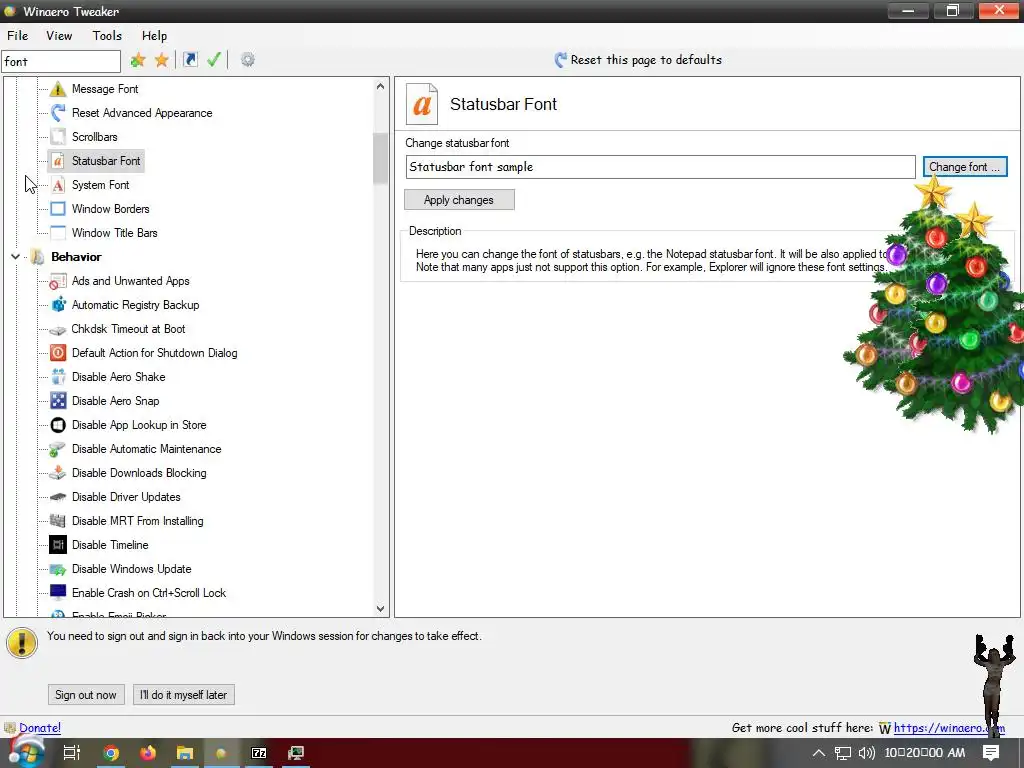Open 7-Zip from the taskbar
The image size is (1024, 768).
pos(259,753)
